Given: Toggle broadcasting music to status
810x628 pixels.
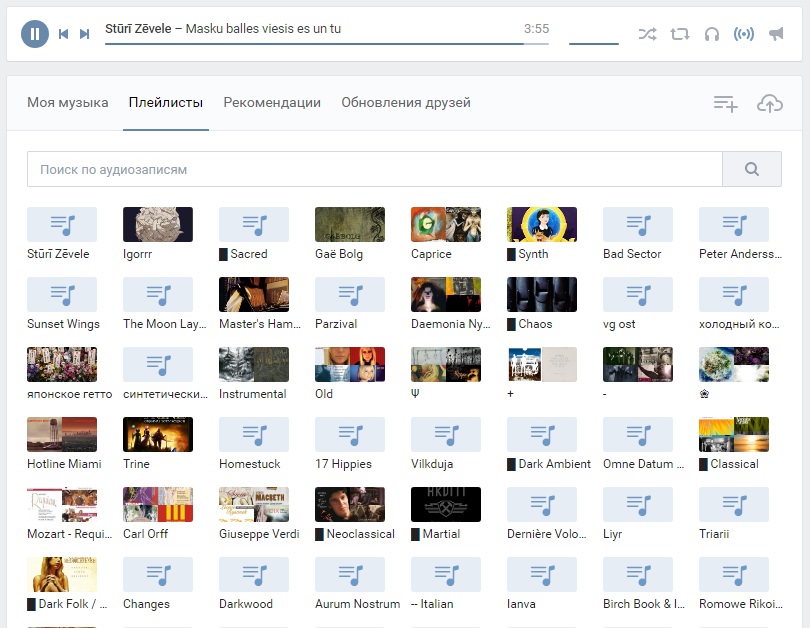Looking at the screenshot, I should (744, 34).
